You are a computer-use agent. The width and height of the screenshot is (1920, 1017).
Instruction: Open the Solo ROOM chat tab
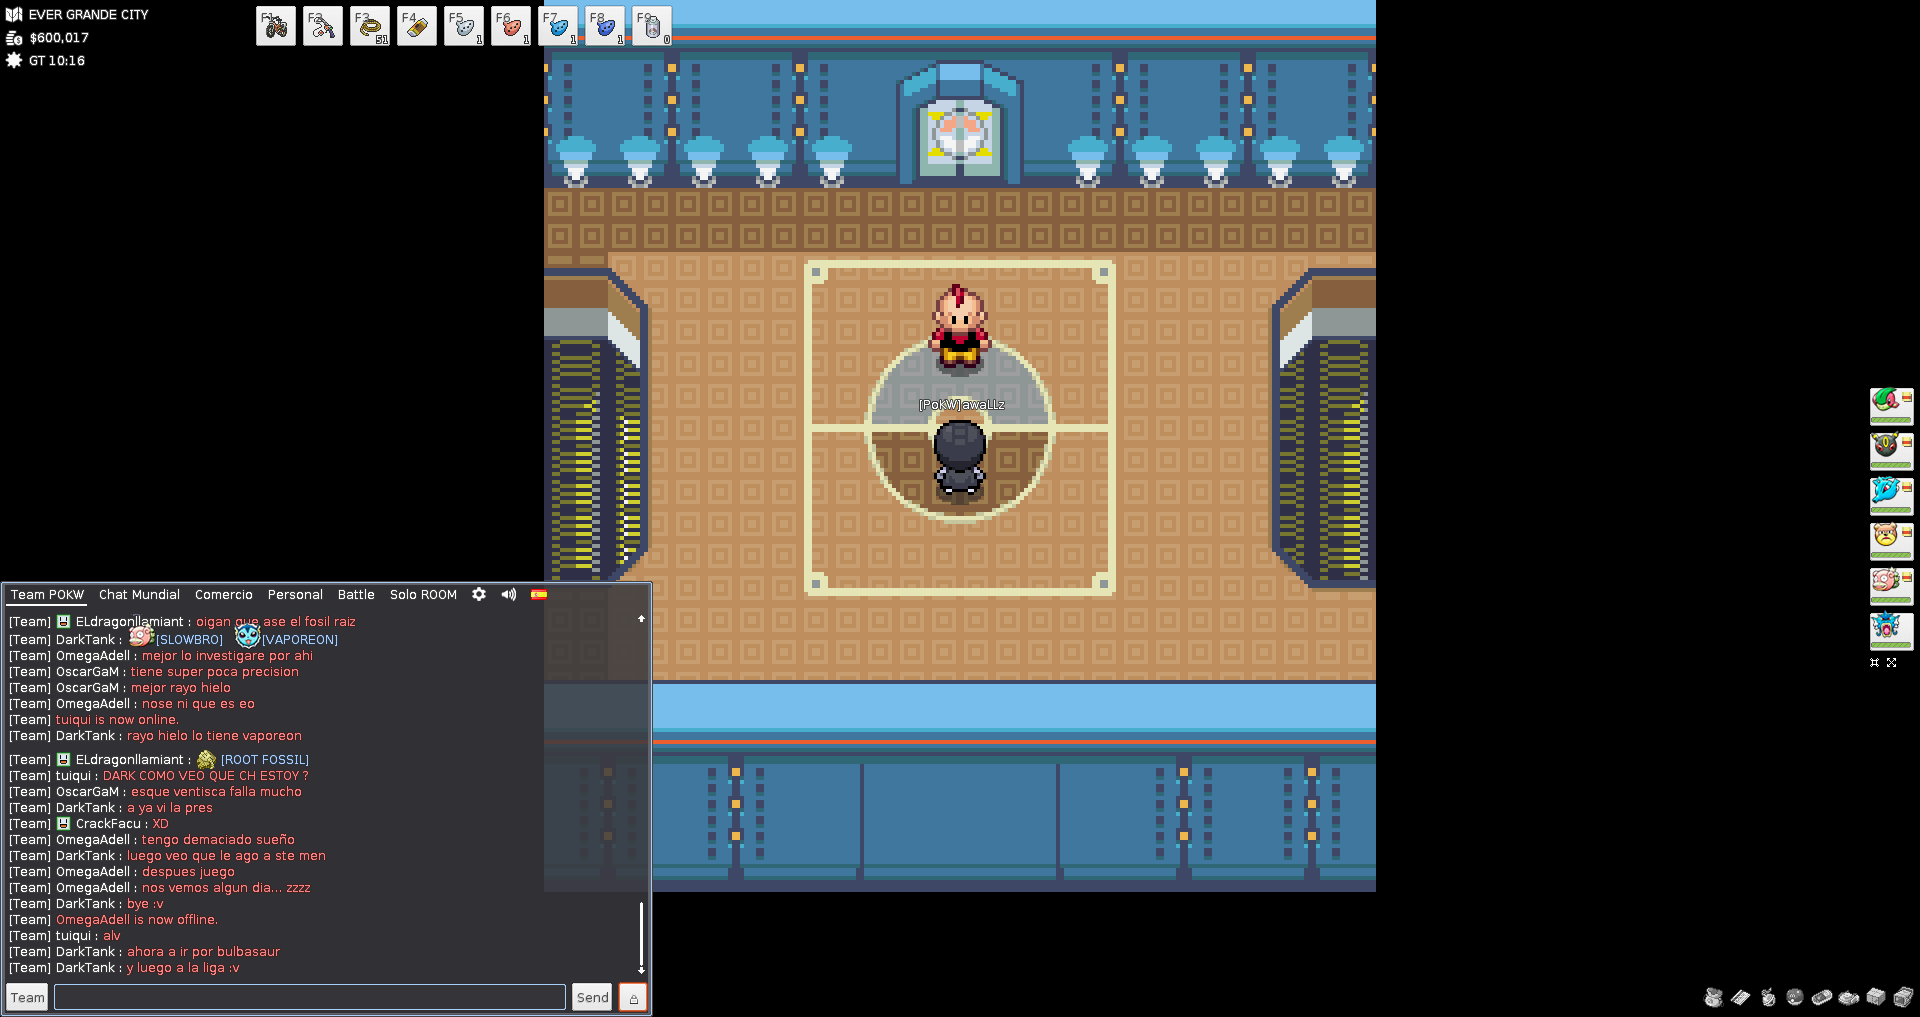point(423,594)
